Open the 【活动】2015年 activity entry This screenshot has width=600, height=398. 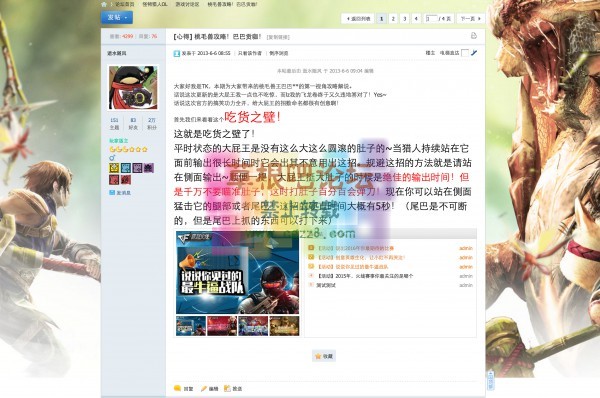pos(365,276)
